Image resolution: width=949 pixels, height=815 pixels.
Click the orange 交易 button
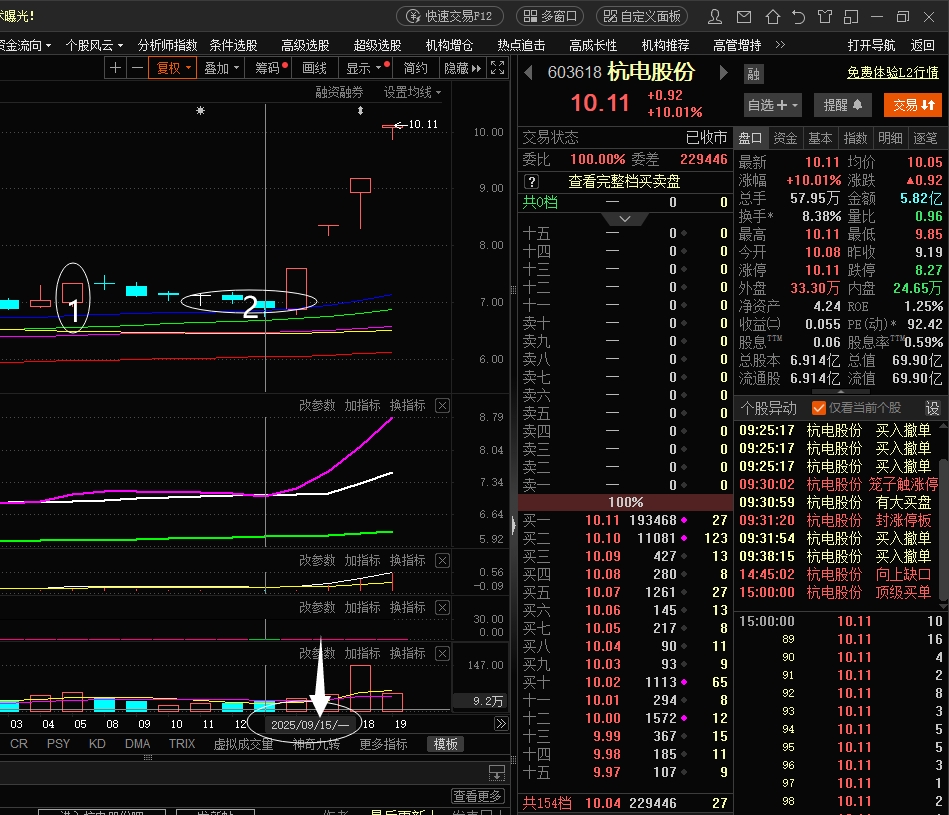(x=913, y=105)
